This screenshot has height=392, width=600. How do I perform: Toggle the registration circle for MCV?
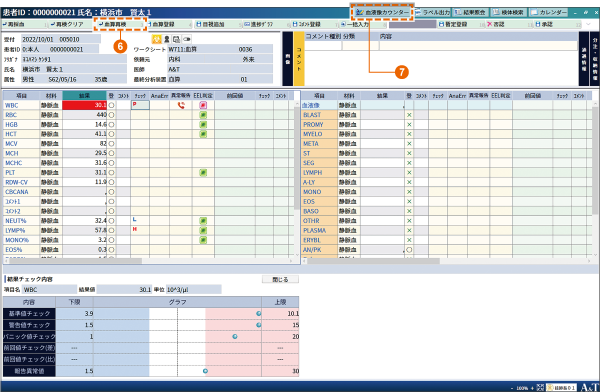point(111,144)
